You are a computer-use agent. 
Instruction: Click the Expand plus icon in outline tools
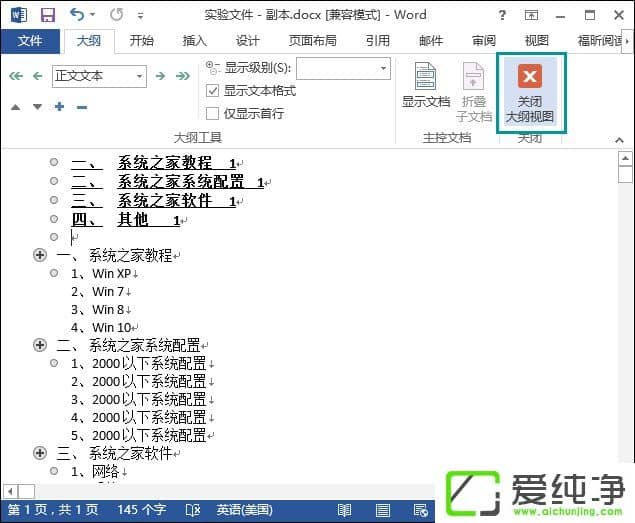[60, 107]
